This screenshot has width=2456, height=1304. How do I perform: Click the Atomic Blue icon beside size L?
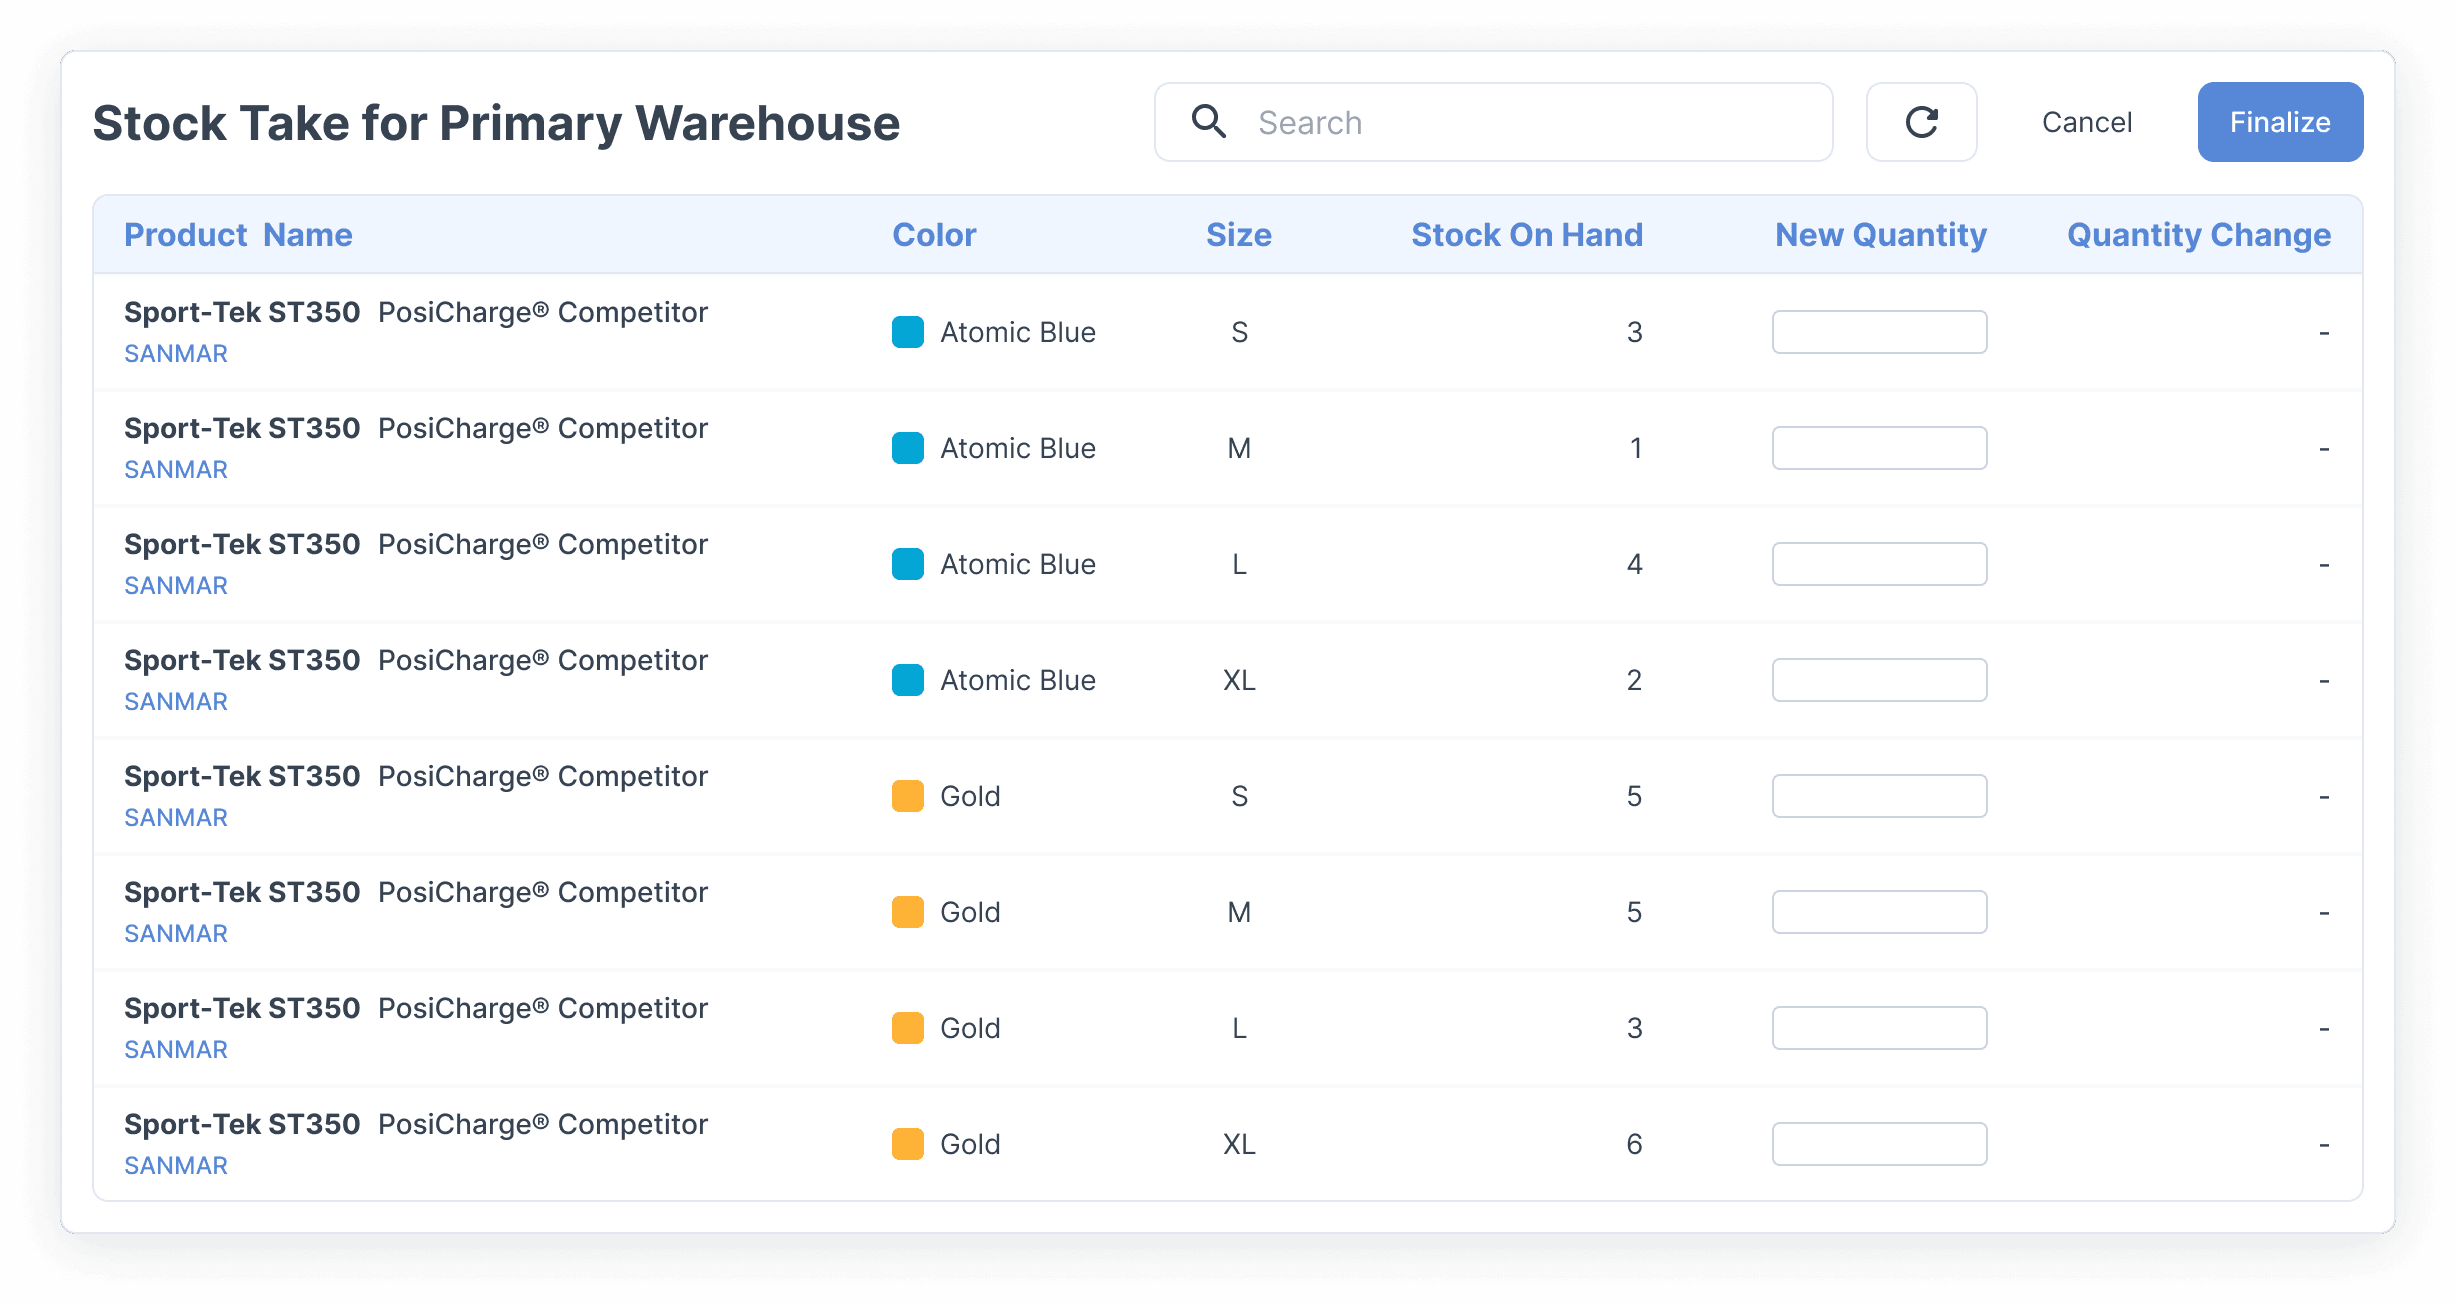(x=907, y=563)
